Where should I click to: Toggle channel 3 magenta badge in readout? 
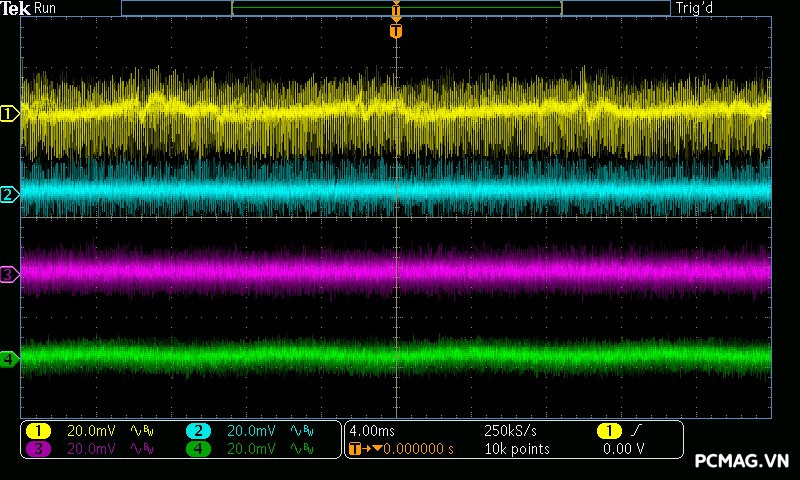(38, 449)
